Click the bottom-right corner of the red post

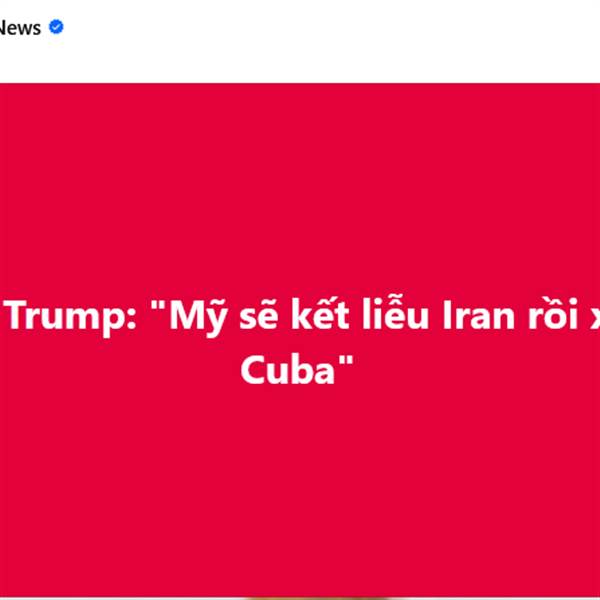tap(596, 594)
